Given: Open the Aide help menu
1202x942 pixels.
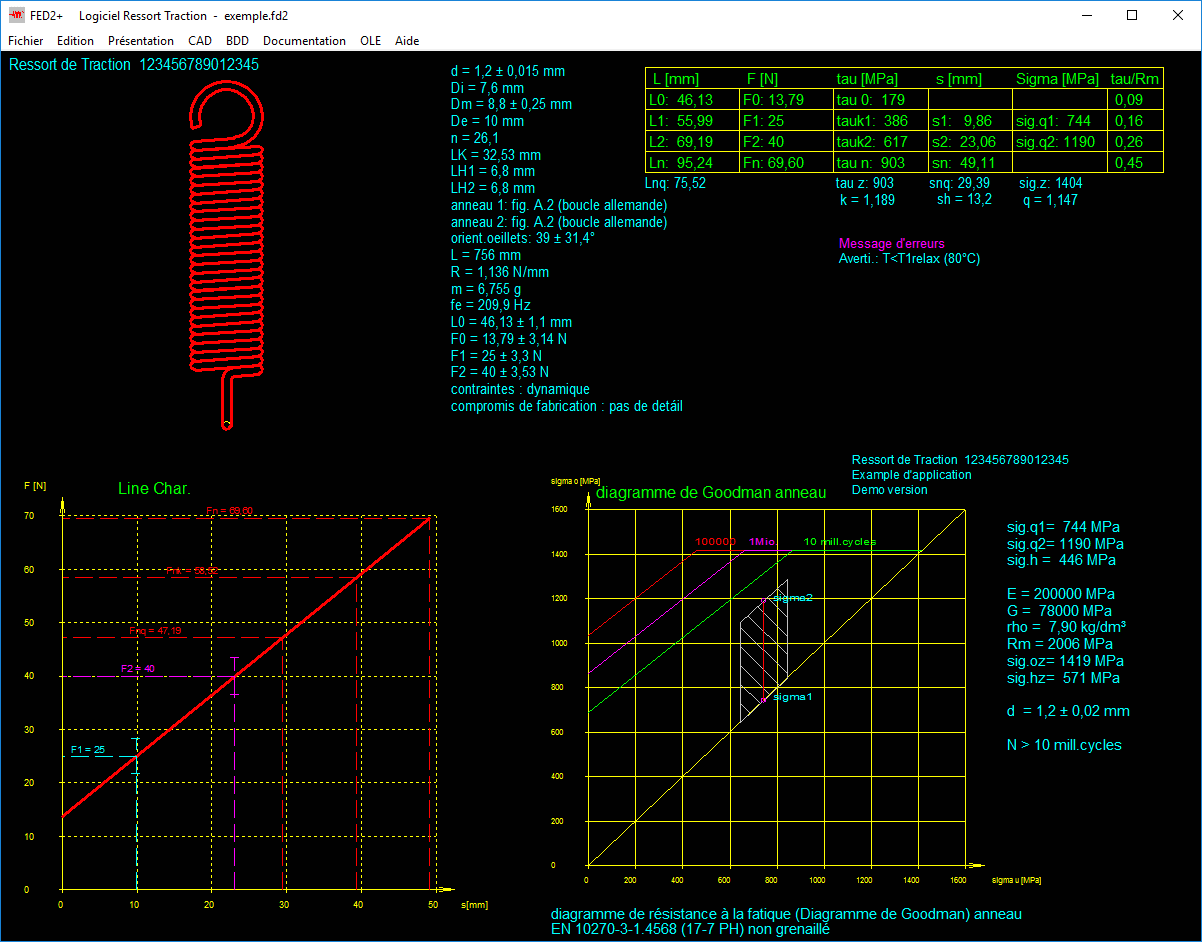Looking at the screenshot, I should pos(407,41).
